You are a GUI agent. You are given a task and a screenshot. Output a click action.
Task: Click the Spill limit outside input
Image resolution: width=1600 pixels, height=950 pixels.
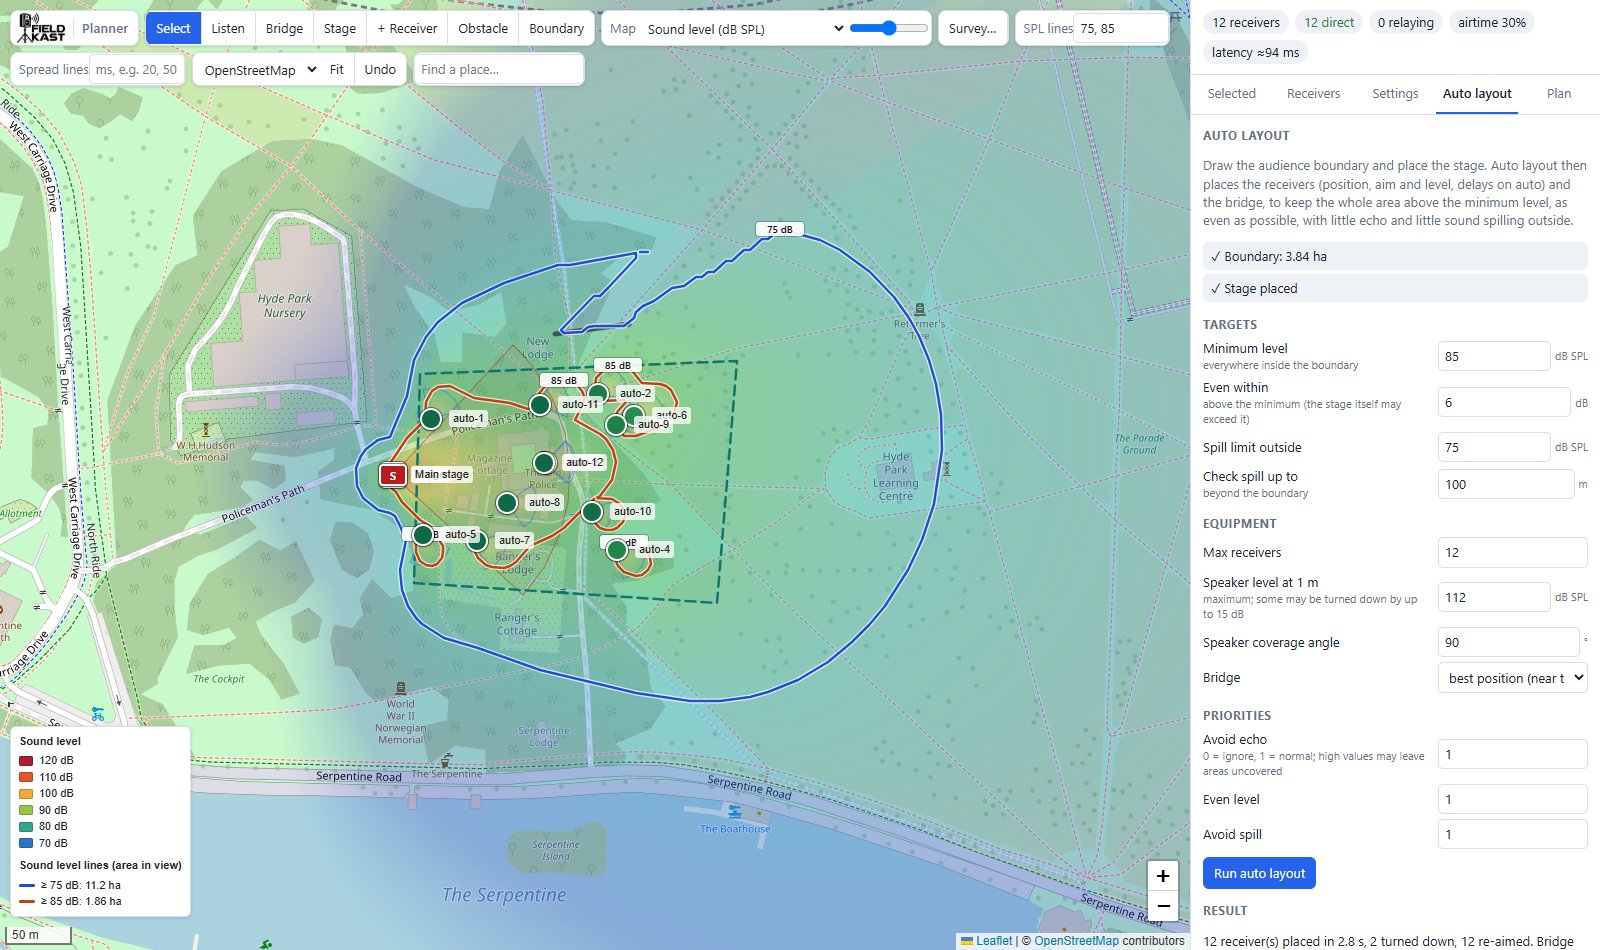click(1494, 447)
